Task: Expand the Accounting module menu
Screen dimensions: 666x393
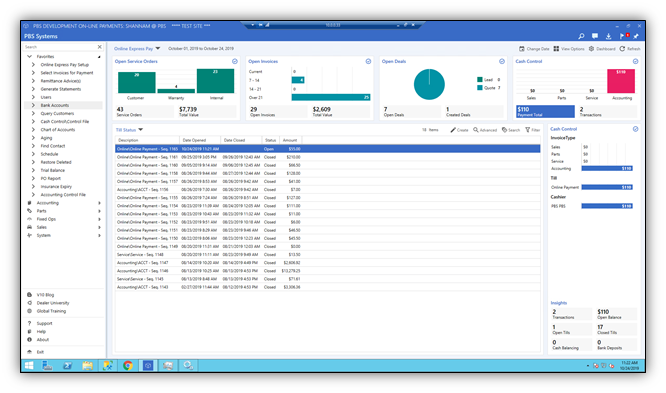Action: pos(99,203)
